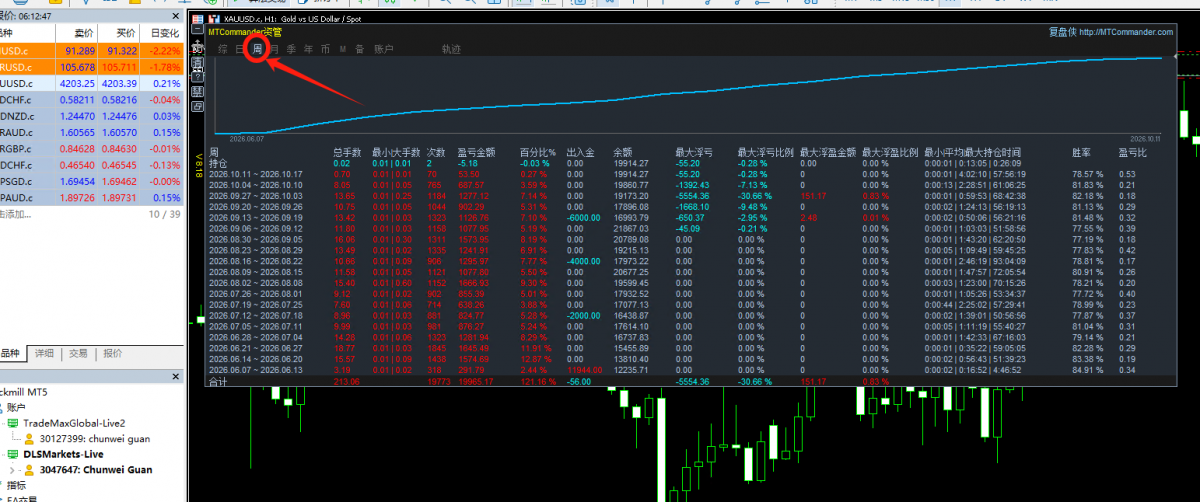Close the navigator panel with the X

coord(175,376)
